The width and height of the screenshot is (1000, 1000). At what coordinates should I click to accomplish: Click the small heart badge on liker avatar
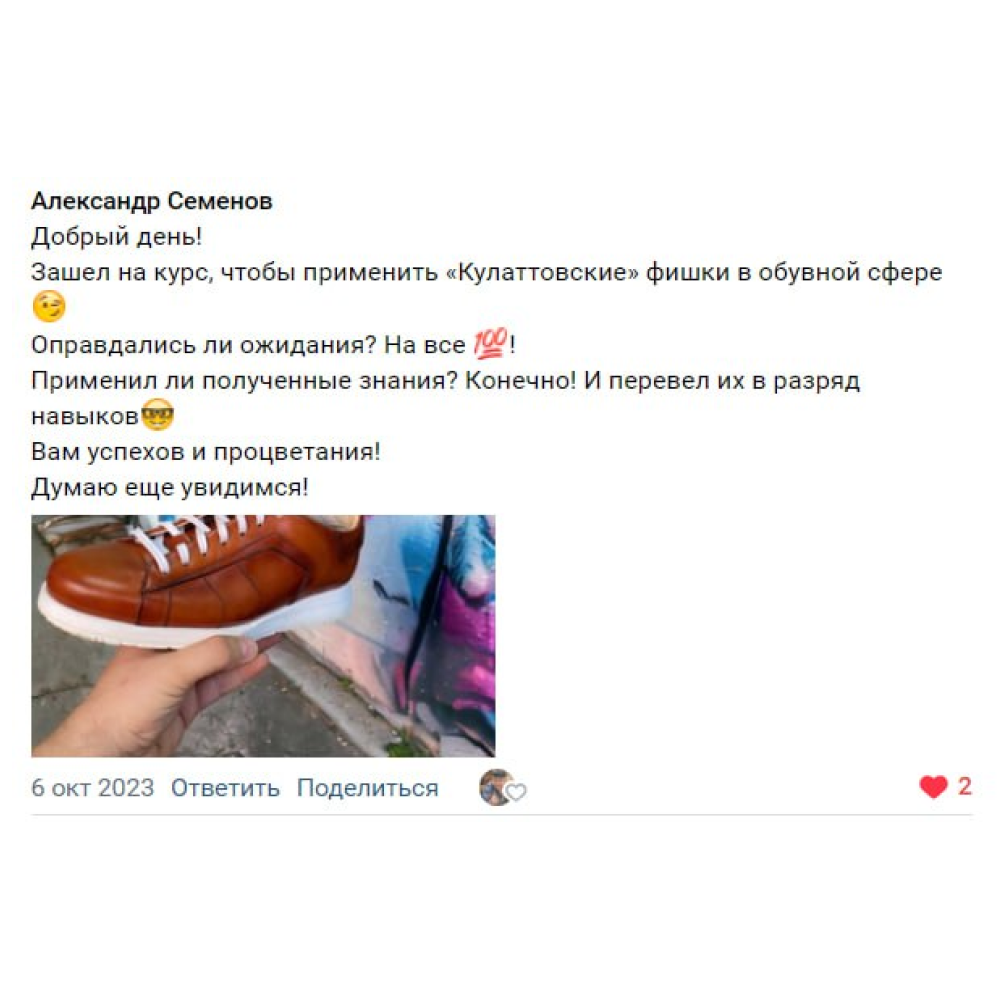[516, 792]
